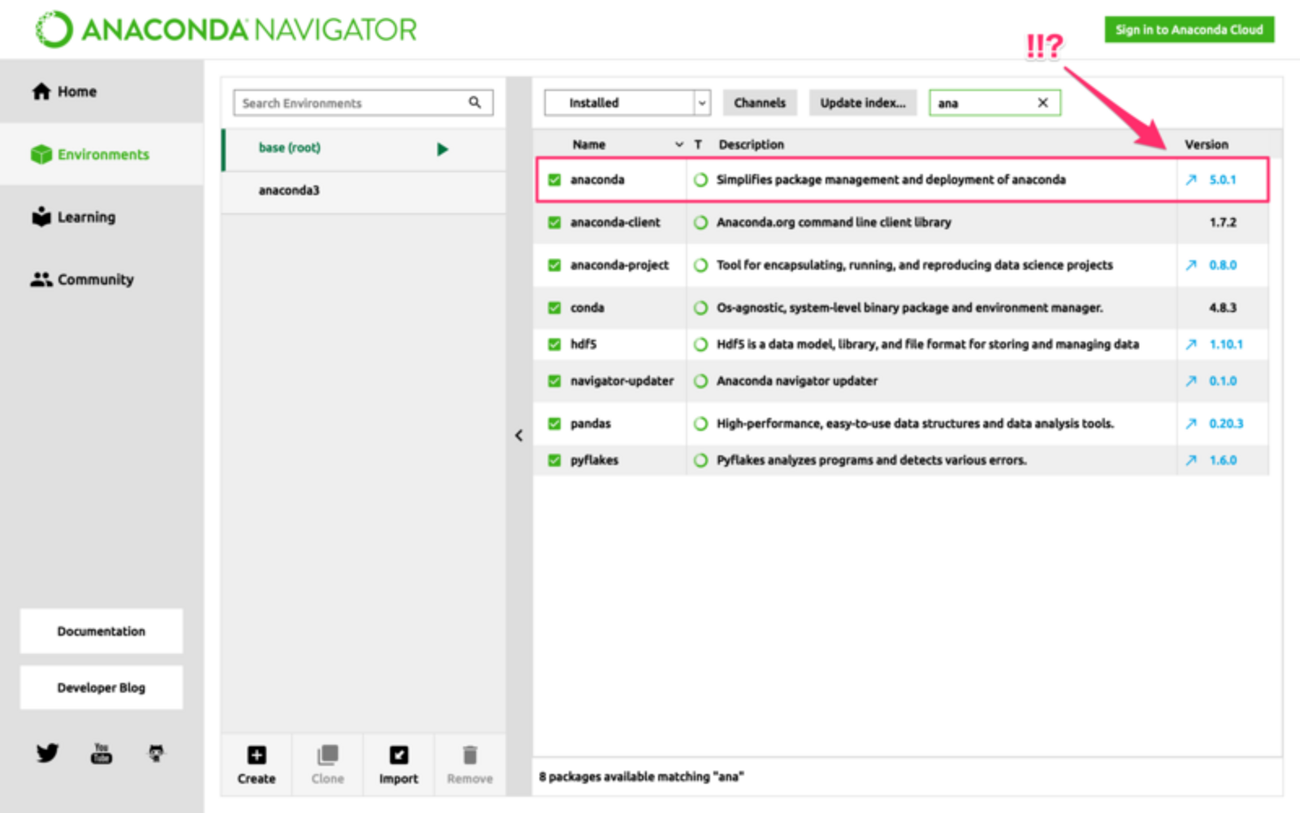Switch to the Community tab
The height and width of the screenshot is (813, 1300).
tap(101, 280)
